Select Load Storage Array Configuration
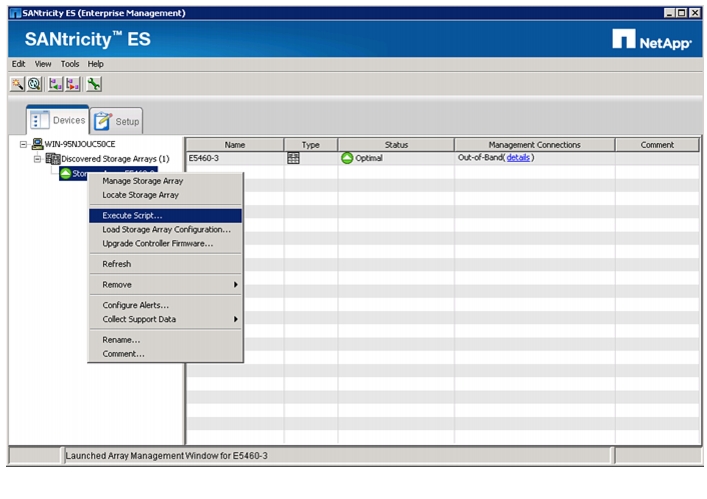 point(165,229)
